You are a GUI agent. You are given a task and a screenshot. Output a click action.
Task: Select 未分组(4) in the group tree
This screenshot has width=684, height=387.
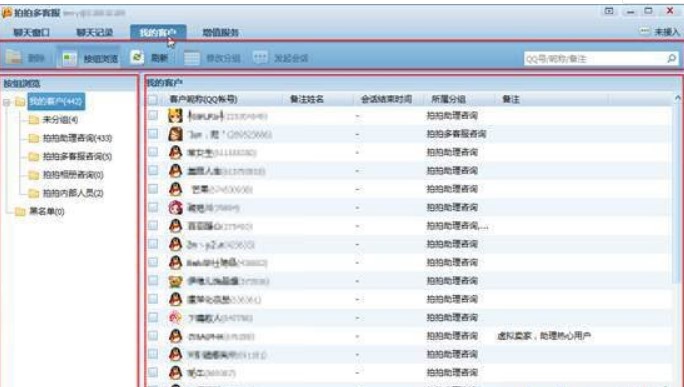60,120
